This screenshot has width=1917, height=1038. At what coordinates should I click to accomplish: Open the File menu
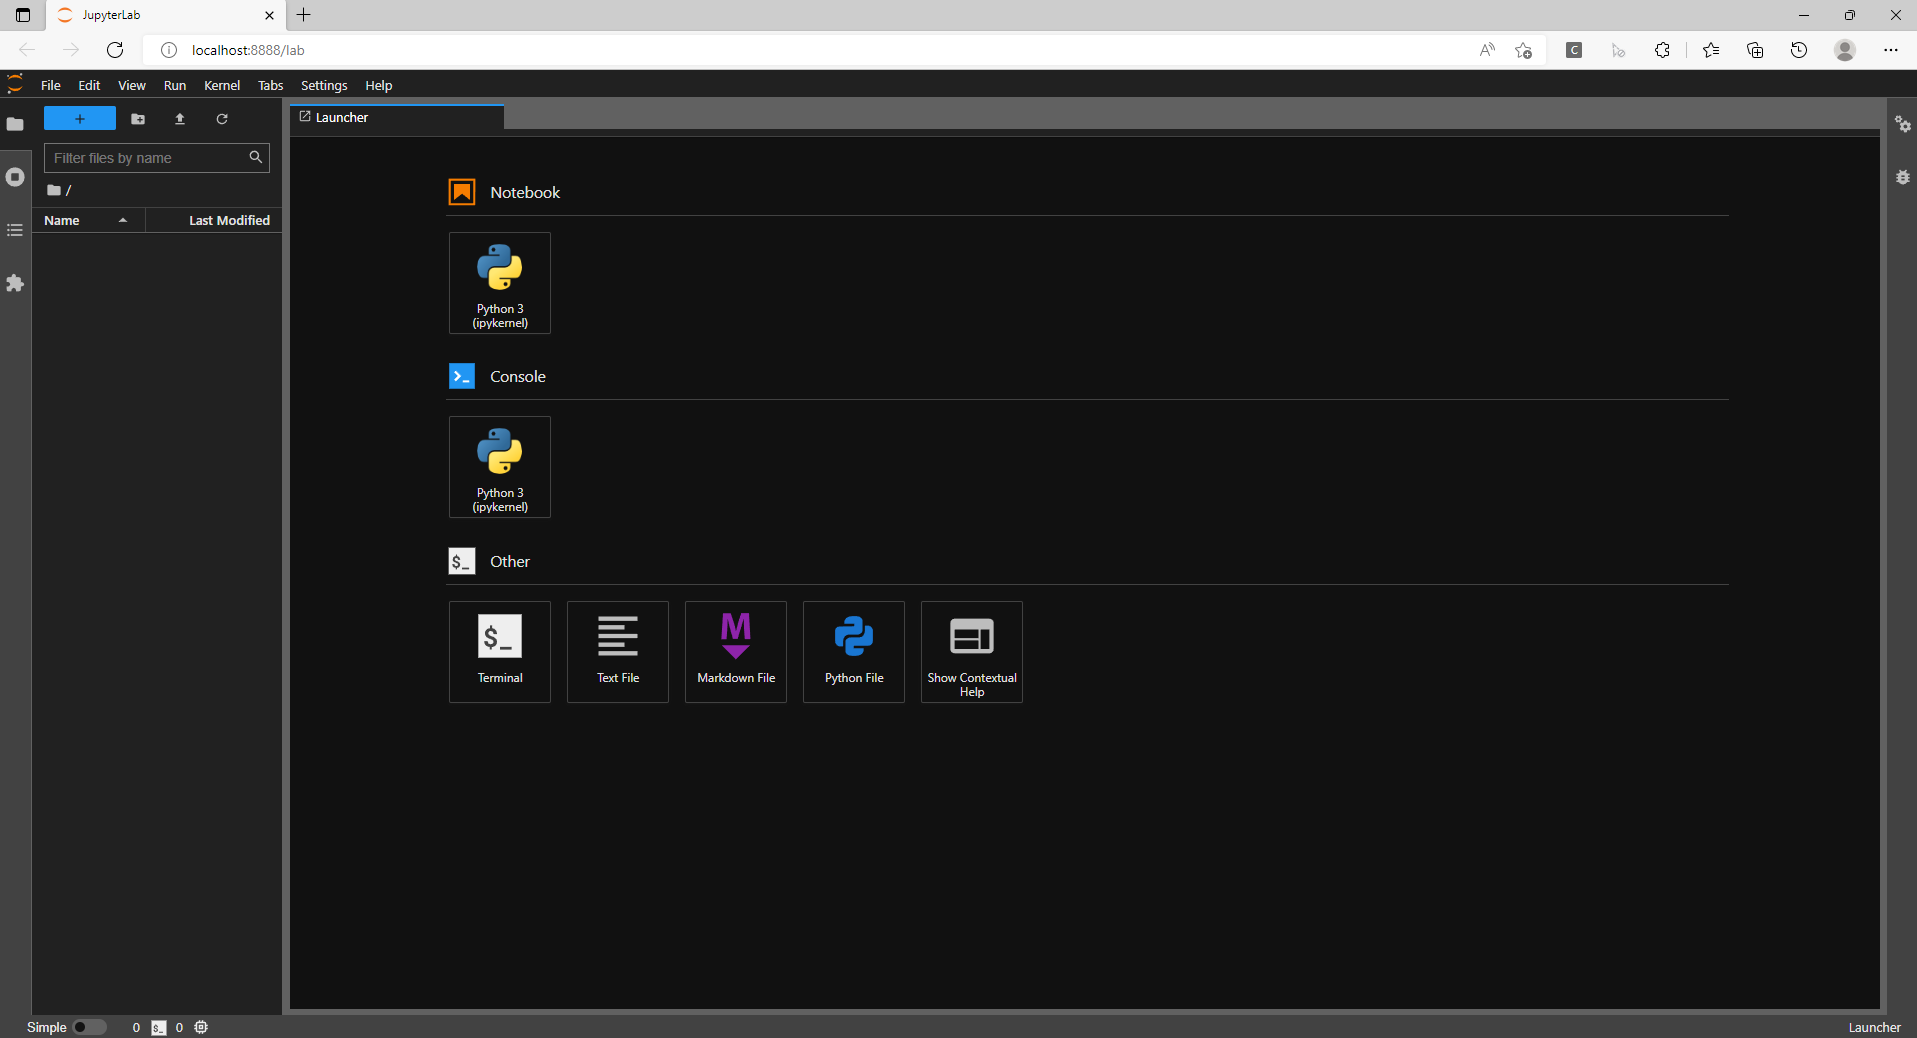[x=50, y=85]
